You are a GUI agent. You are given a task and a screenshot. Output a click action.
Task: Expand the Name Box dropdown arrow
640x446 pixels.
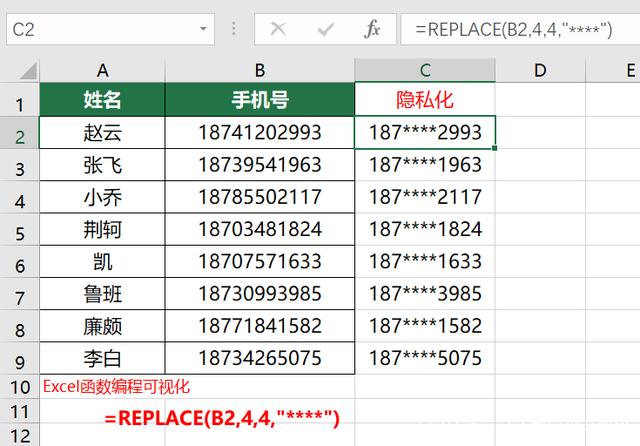202,29
